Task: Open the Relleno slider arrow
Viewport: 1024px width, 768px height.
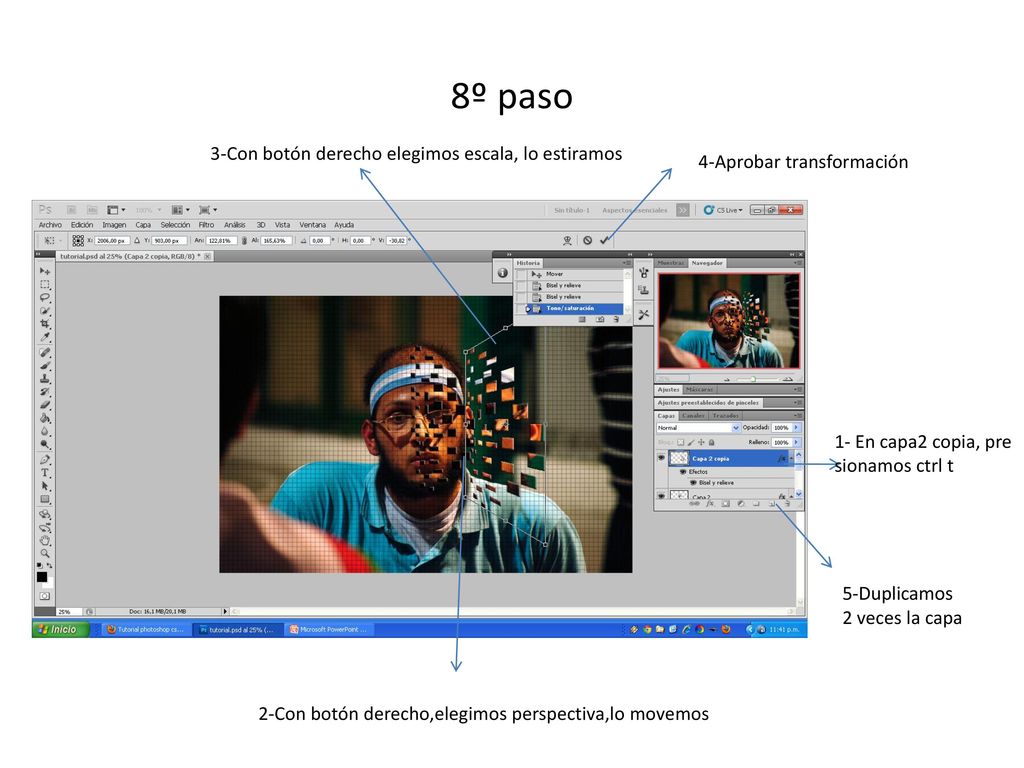Action: point(796,442)
